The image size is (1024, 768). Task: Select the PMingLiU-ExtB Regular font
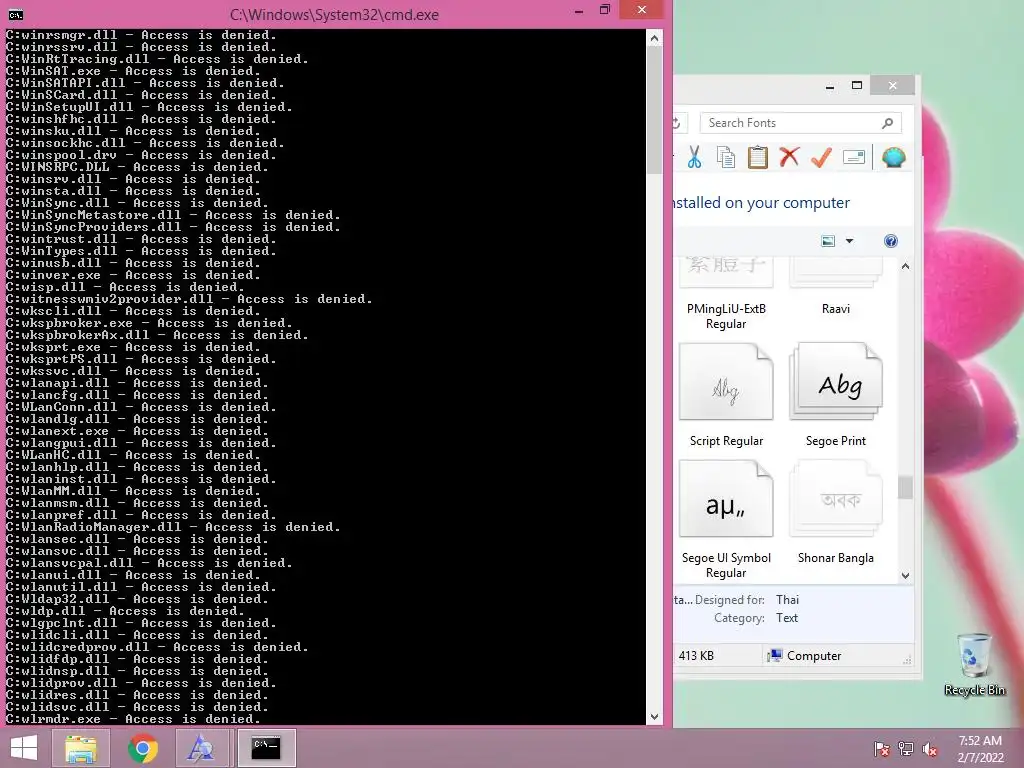pos(726,294)
